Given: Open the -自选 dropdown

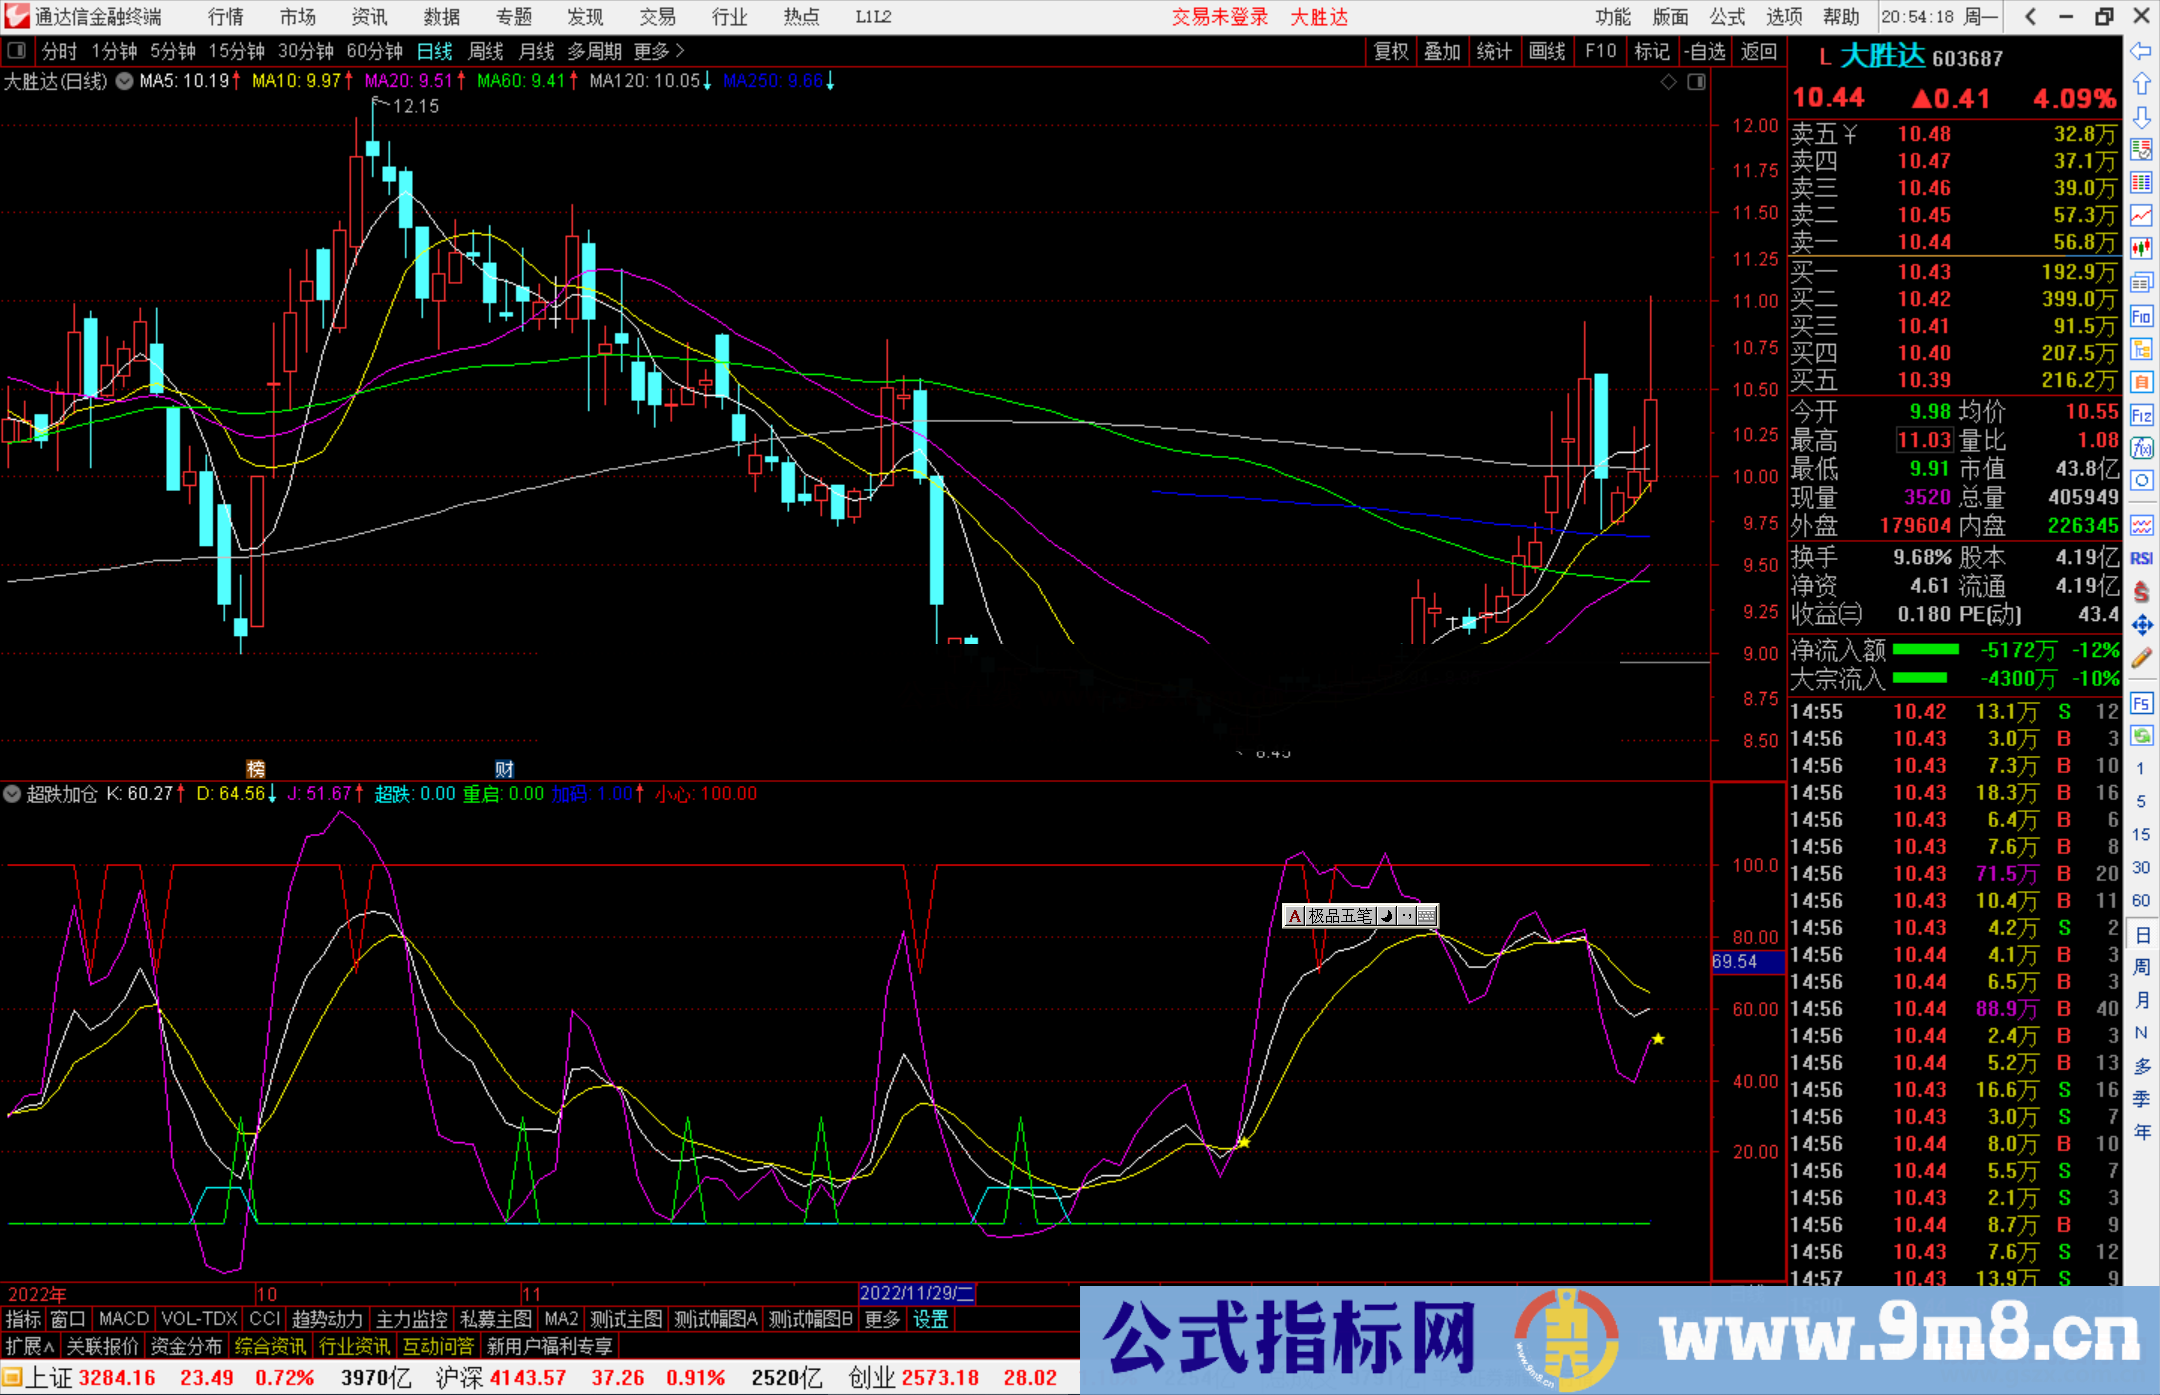Looking at the screenshot, I should click(1705, 51).
